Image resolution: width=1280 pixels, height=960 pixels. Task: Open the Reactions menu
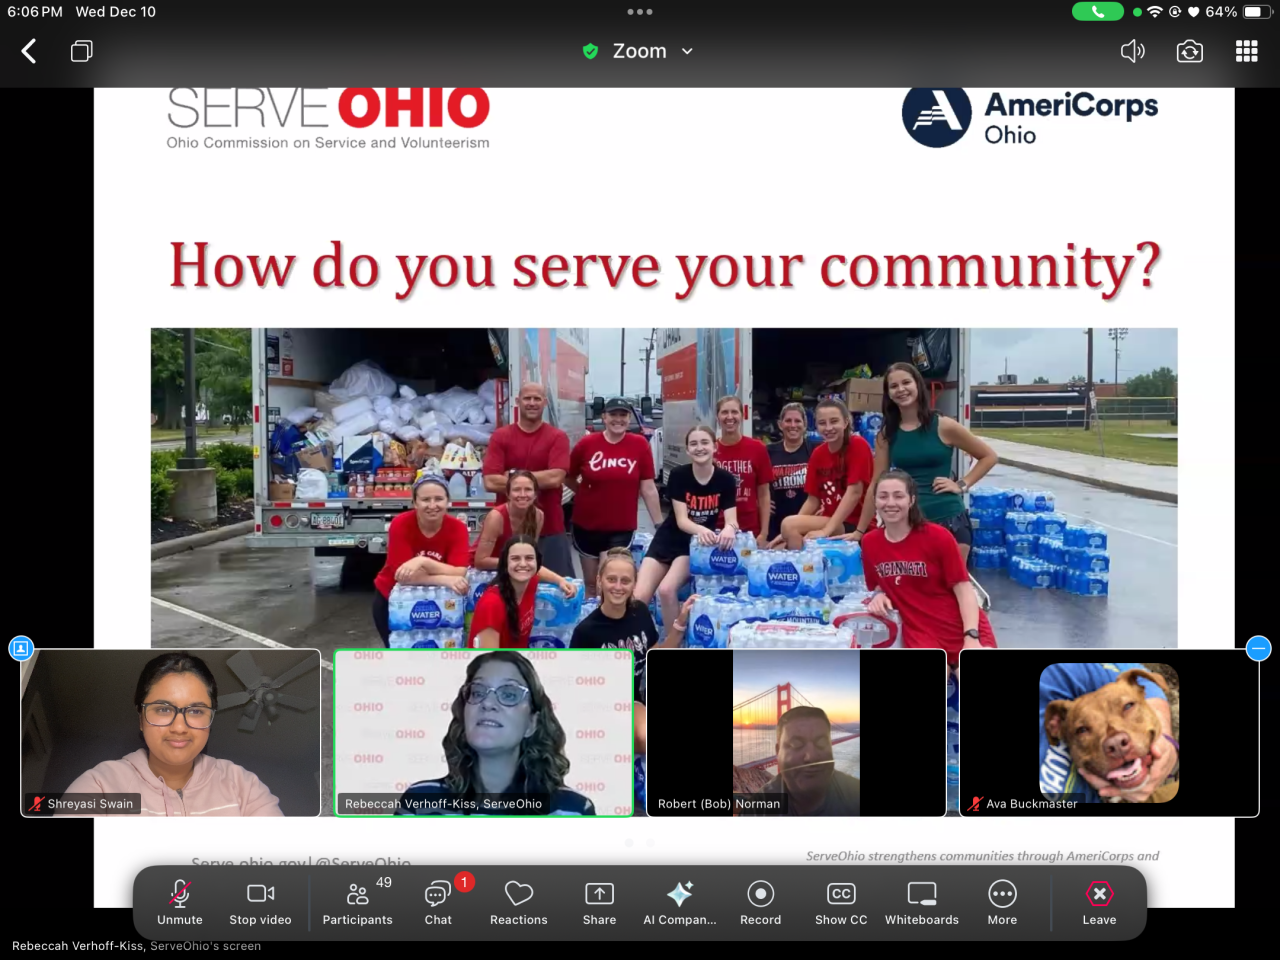[519, 902]
